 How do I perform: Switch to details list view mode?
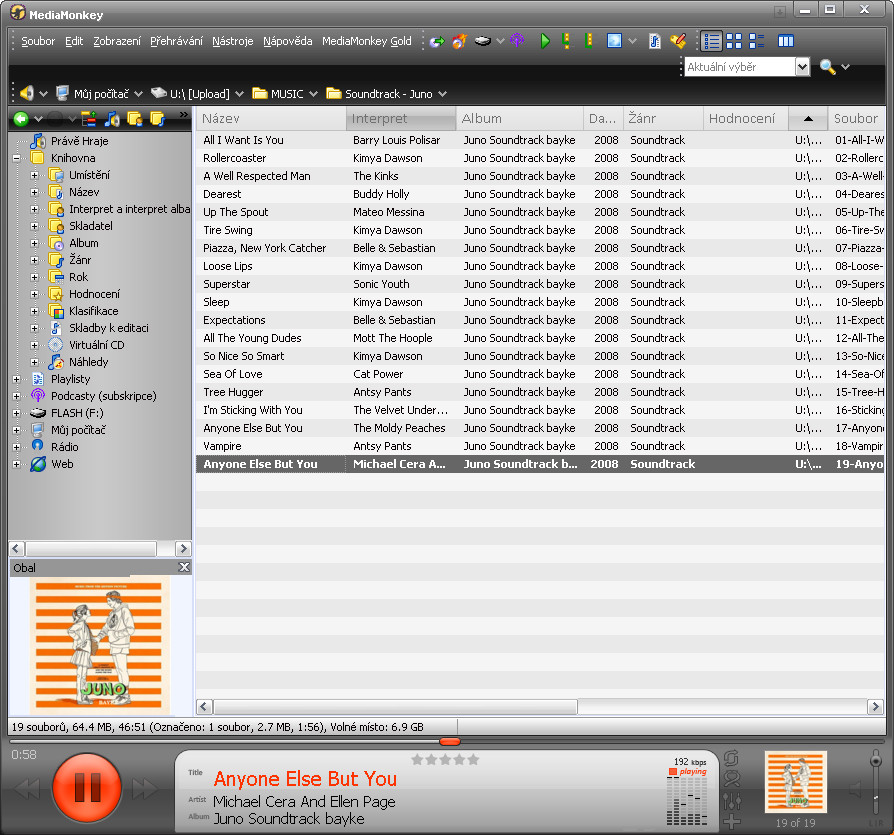[x=711, y=41]
